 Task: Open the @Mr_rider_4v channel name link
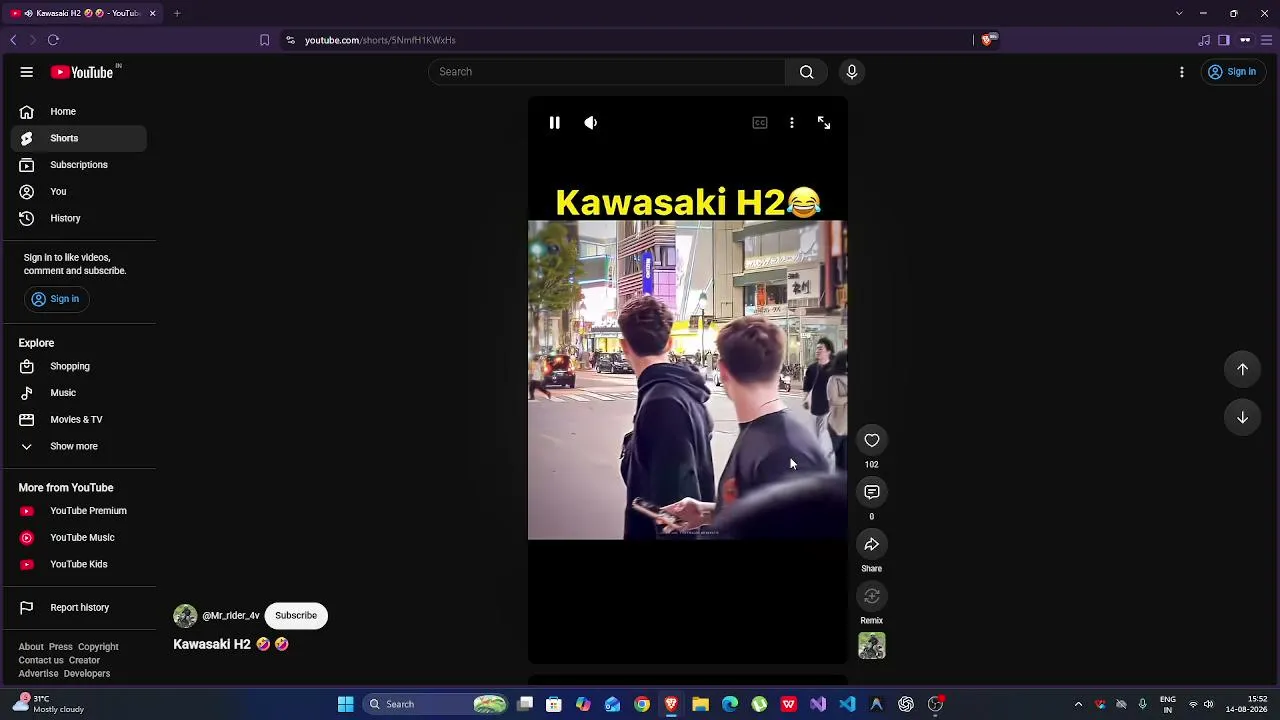click(x=231, y=616)
